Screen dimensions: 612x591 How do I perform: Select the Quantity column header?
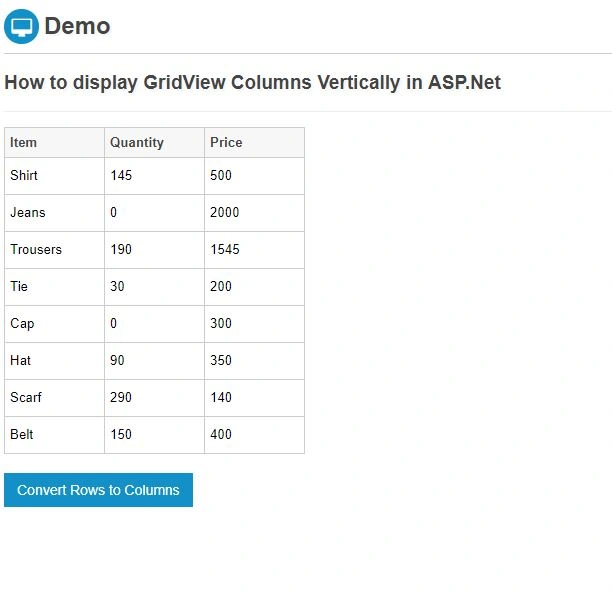pos(154,142)
